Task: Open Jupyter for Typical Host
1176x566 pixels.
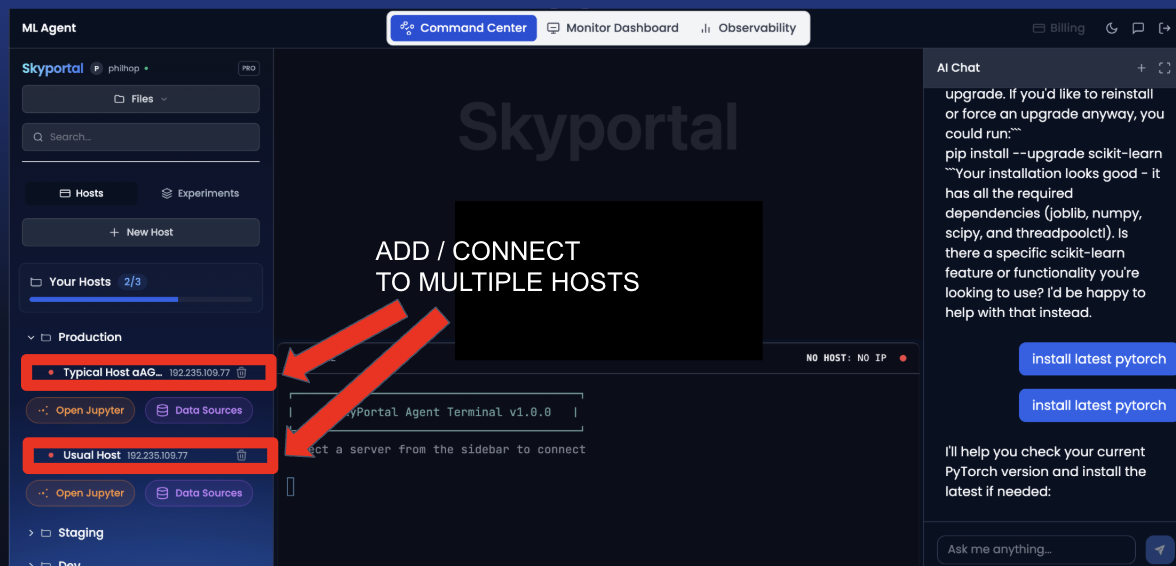Action: click(80, 411)
